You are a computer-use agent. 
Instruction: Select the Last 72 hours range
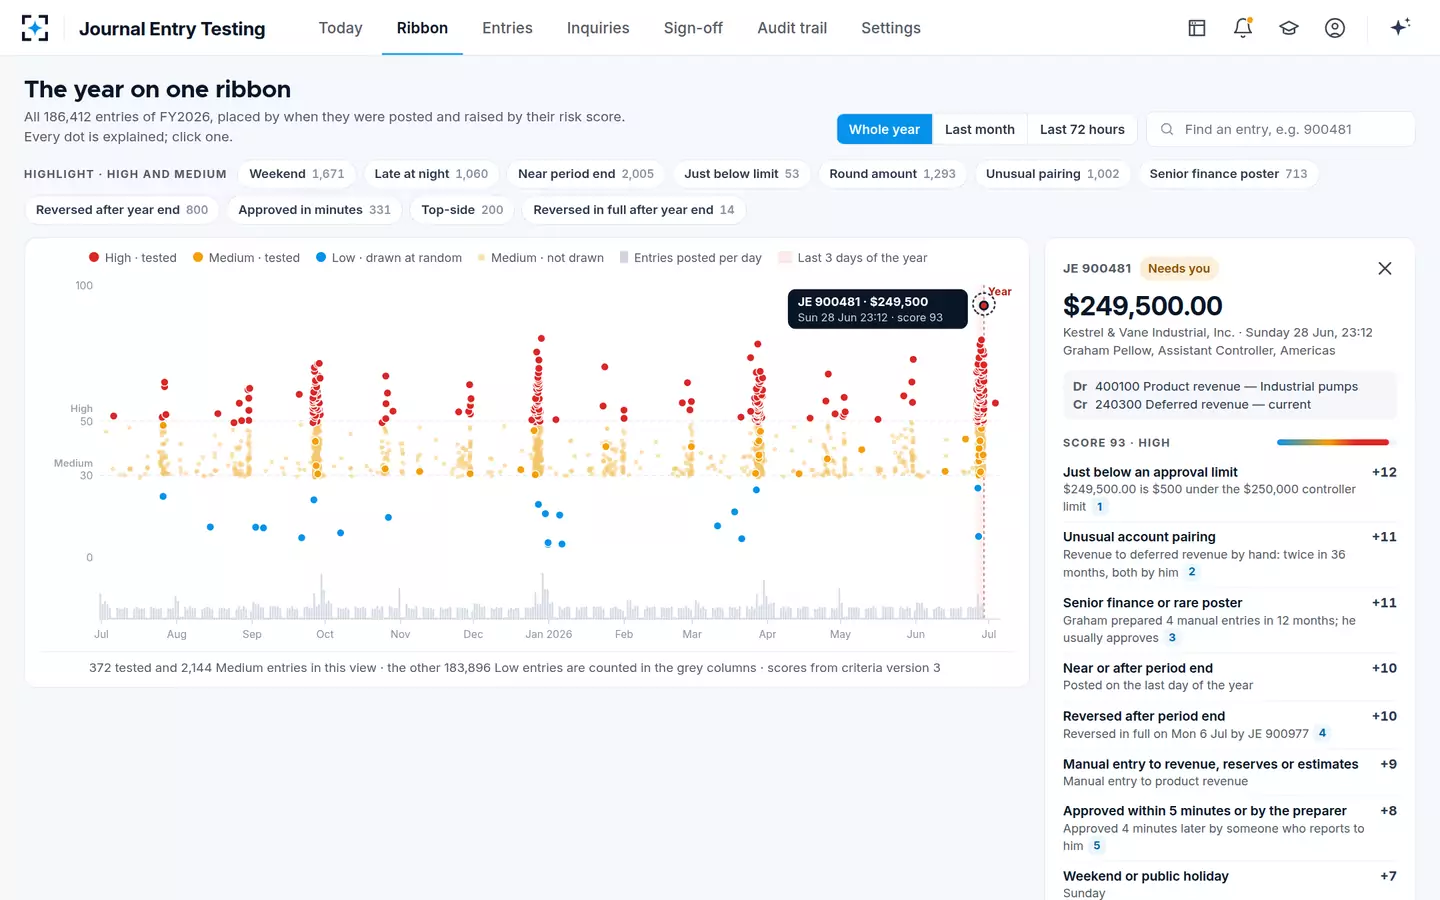coord(1082,129)
